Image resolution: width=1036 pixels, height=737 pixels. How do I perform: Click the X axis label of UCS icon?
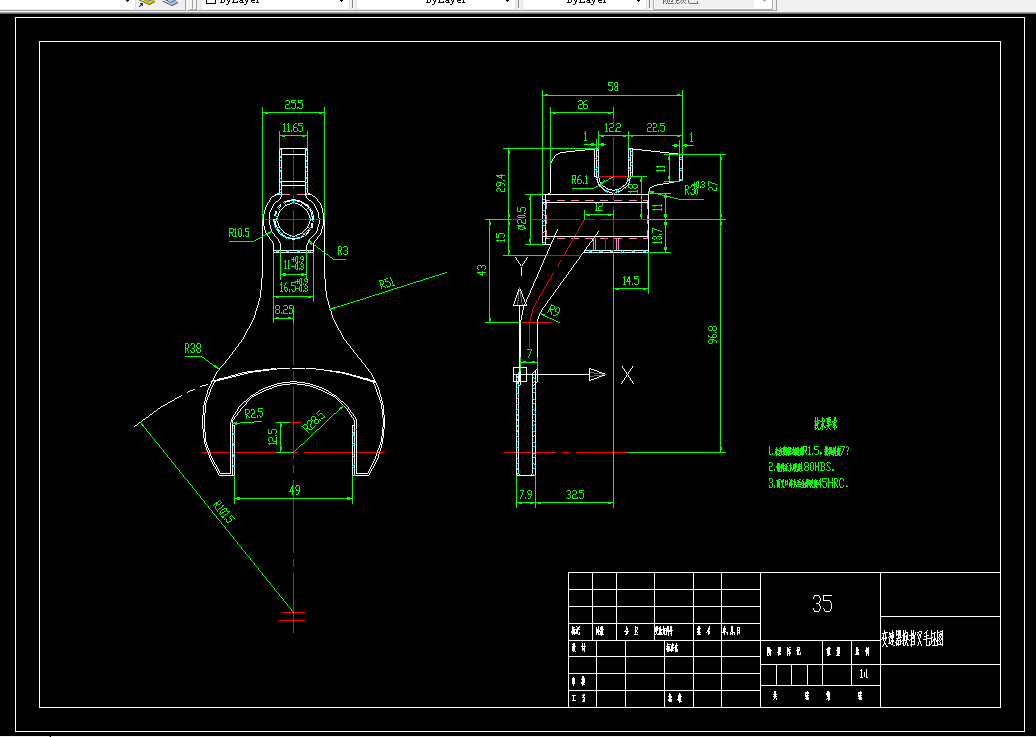627,375
